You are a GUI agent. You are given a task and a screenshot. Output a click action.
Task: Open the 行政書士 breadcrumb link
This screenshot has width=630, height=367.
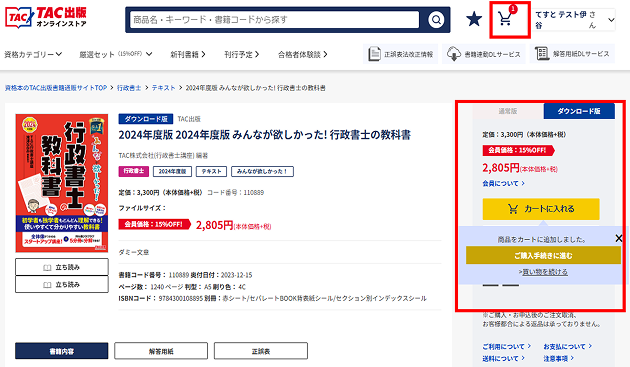pos(129,88)
